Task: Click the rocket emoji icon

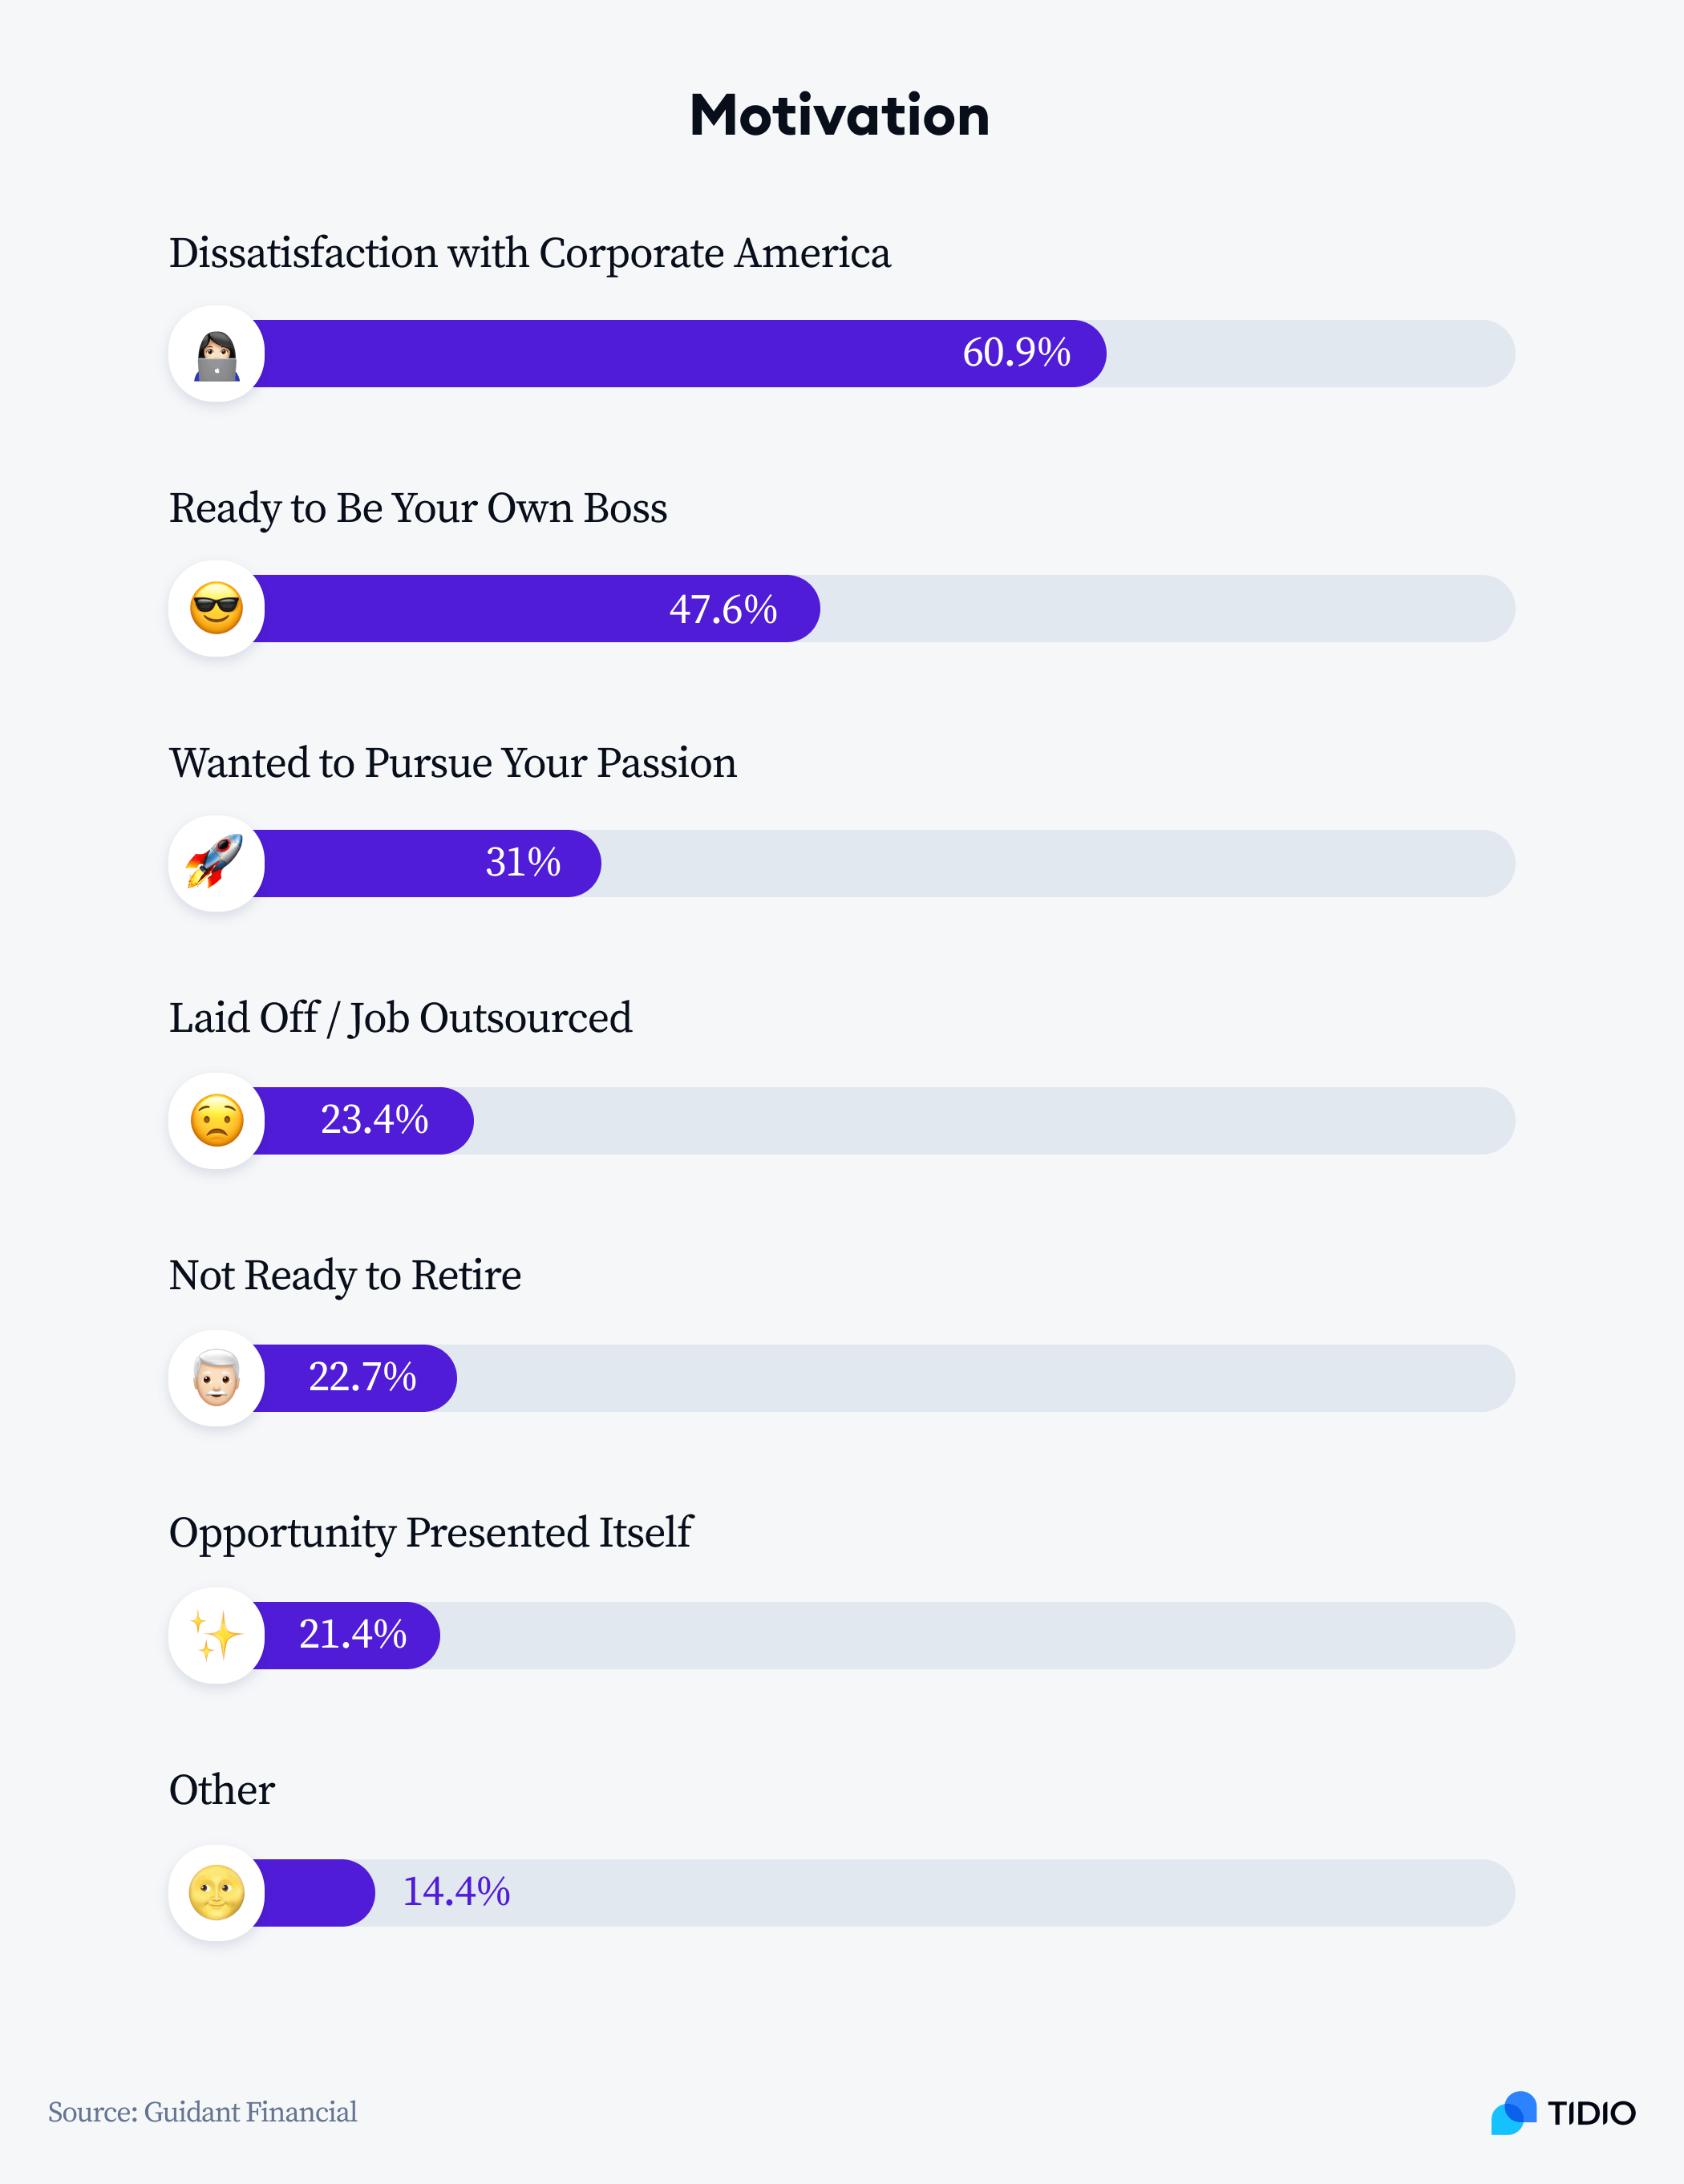Action: click(x=216, y=863)
